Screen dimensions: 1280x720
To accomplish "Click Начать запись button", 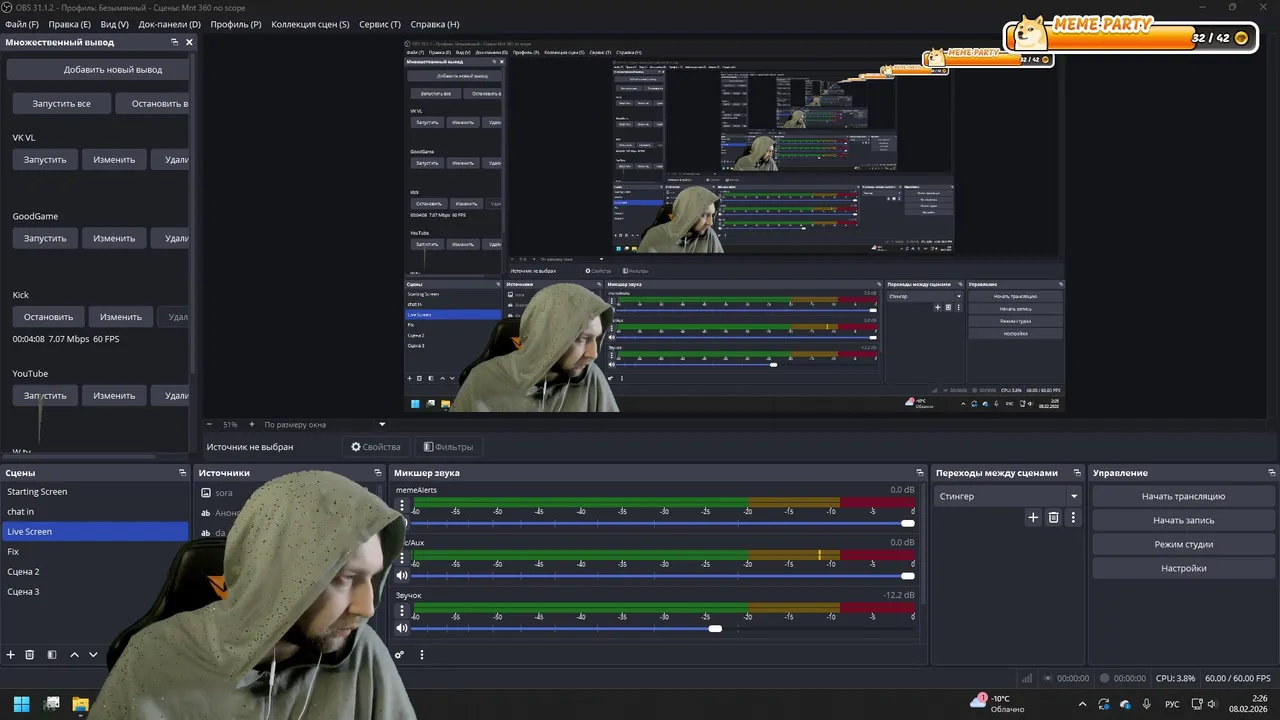I will pyautogui.click(x=1183, y=520).
